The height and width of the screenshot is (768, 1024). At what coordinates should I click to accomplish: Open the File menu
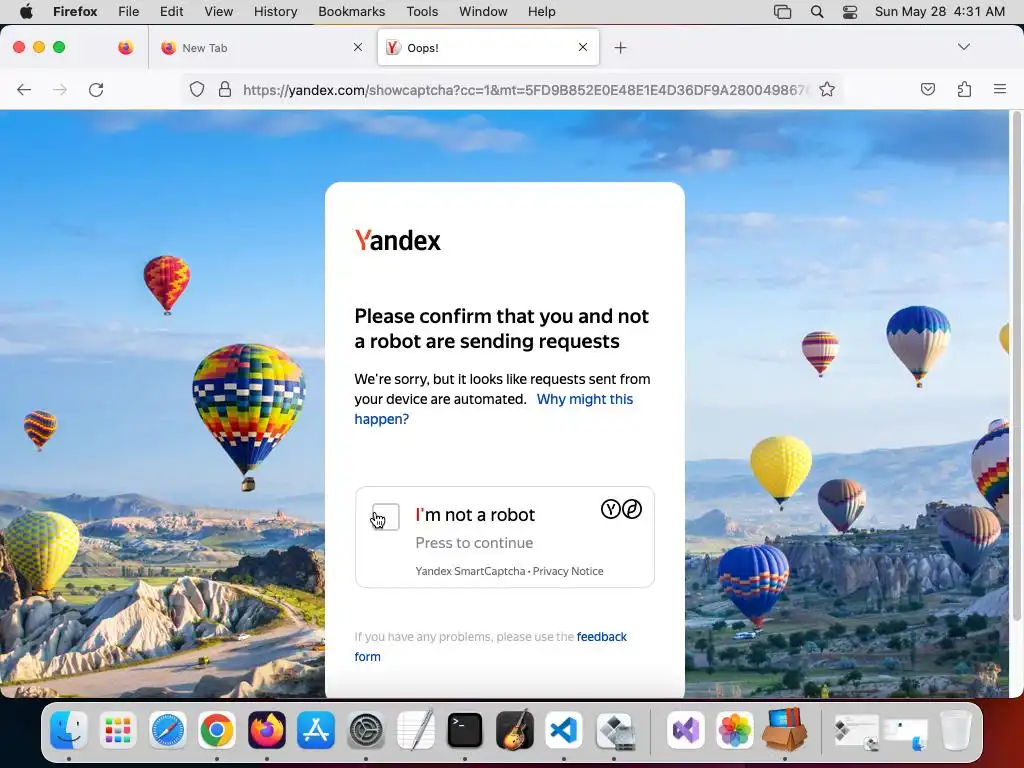point(129,11)
